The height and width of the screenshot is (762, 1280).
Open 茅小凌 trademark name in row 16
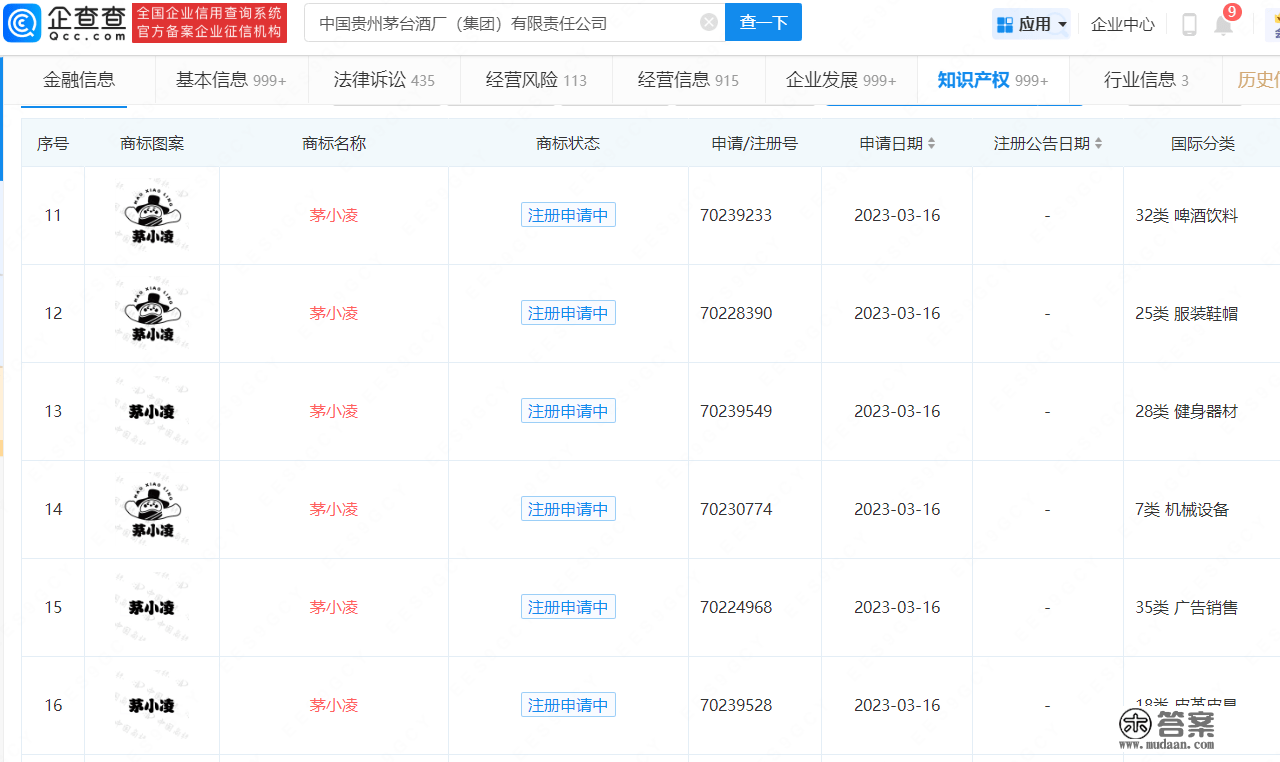[334, 705]
